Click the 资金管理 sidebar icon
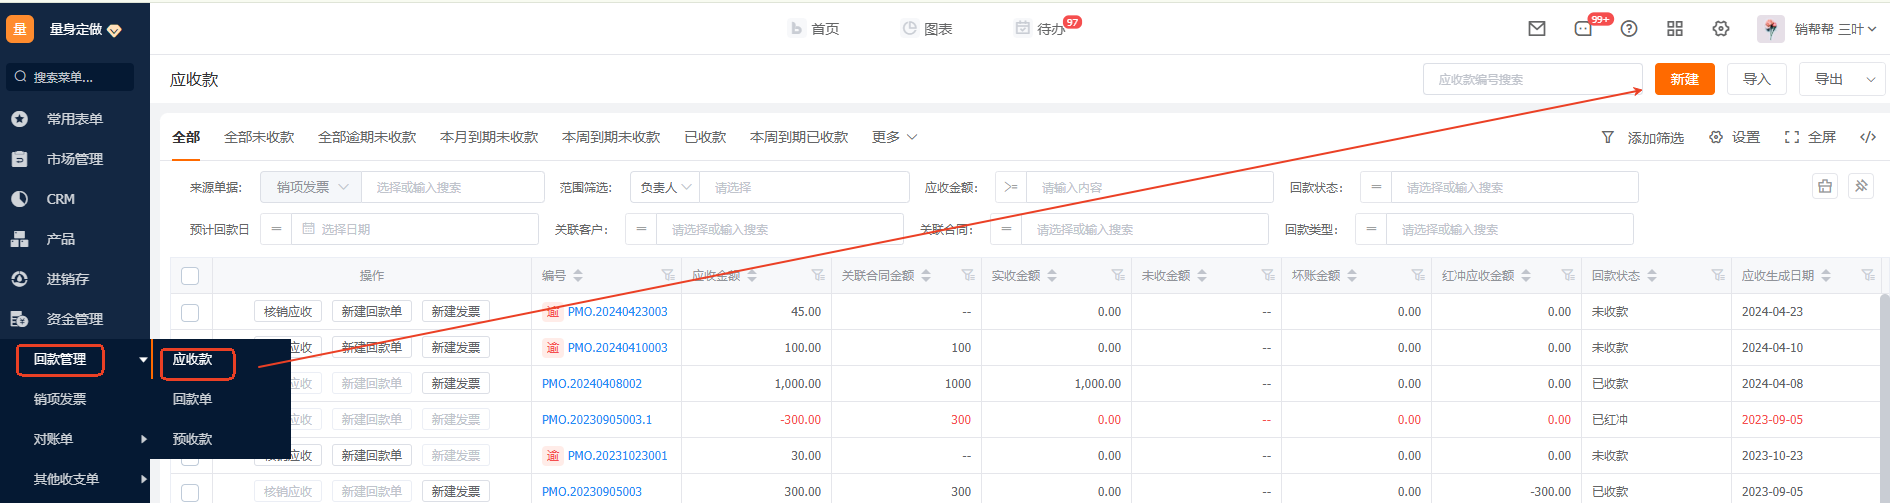 pyautogui.click(x=19, y=319)
